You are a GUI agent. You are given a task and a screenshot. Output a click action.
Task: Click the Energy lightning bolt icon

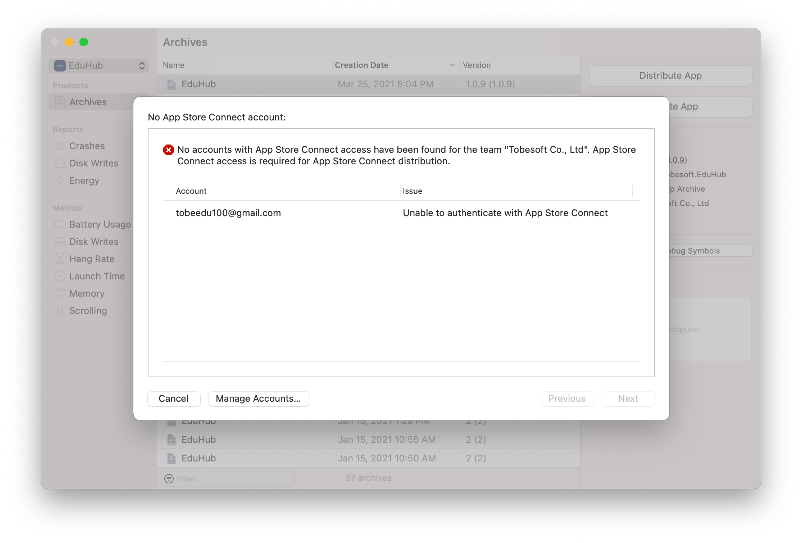[60, 181]
